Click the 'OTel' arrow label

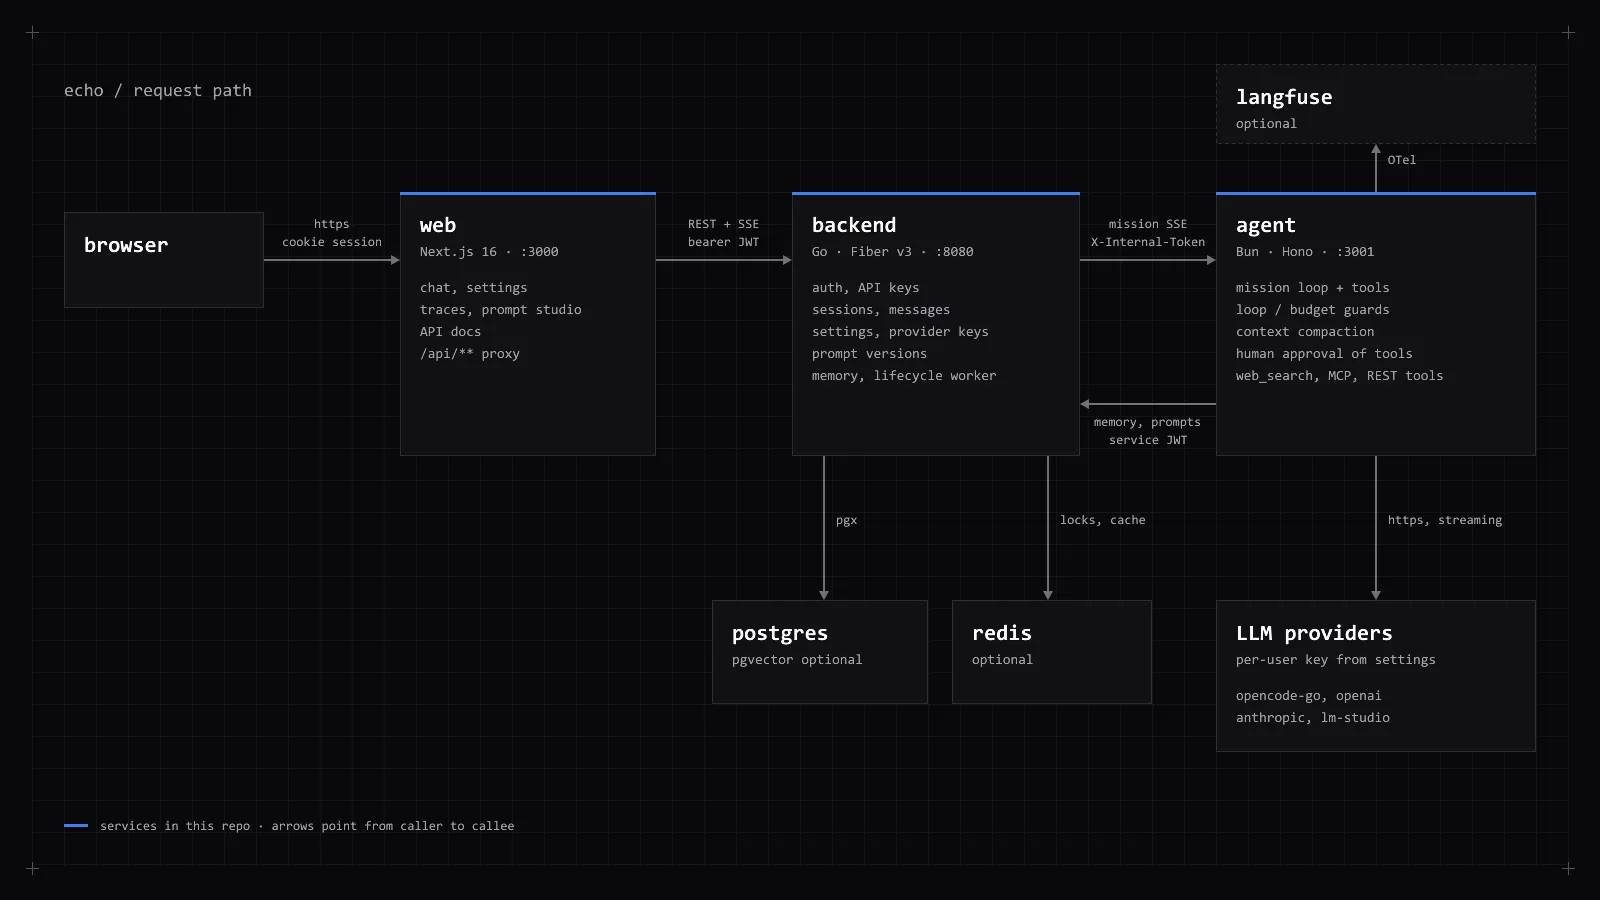1402,160
